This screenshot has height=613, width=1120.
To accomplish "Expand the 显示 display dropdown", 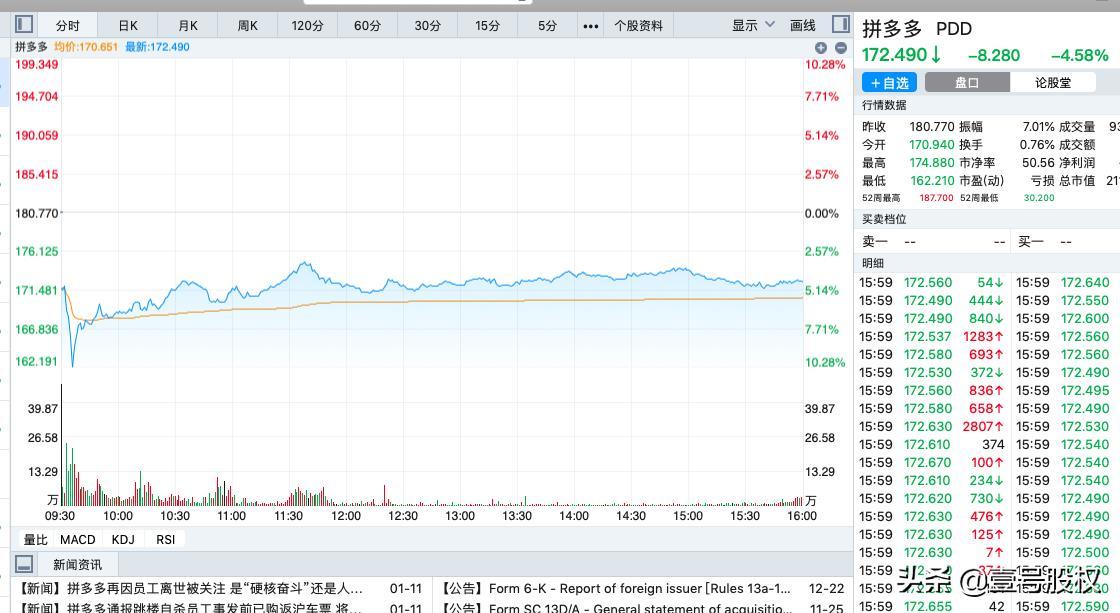I will point(753,25).
